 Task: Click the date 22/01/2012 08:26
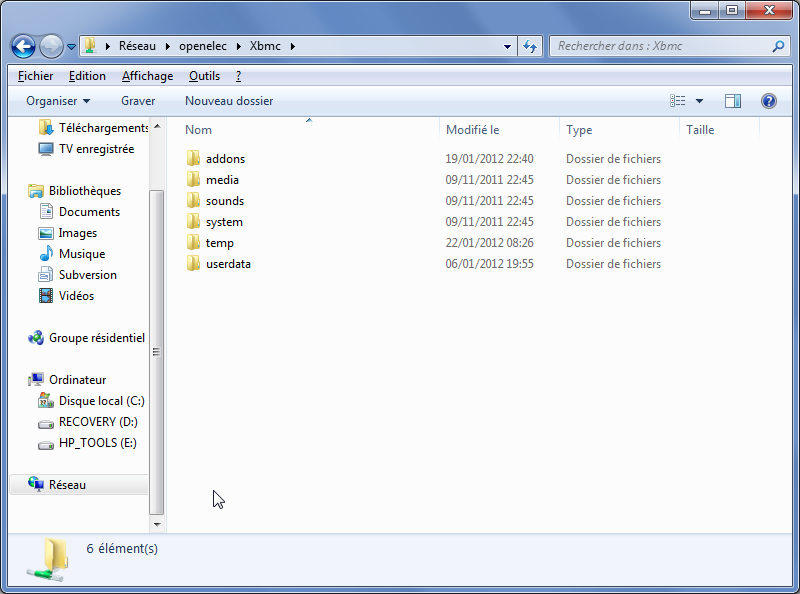pos(489,242)
